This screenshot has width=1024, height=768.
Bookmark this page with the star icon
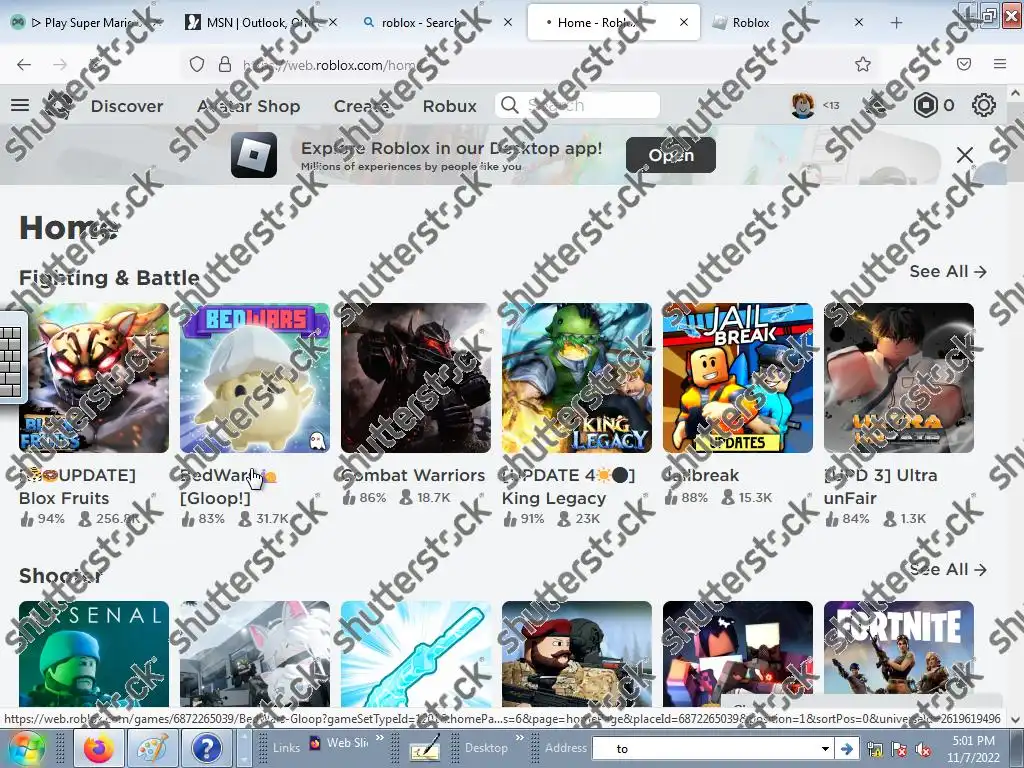tap(863, 64)
